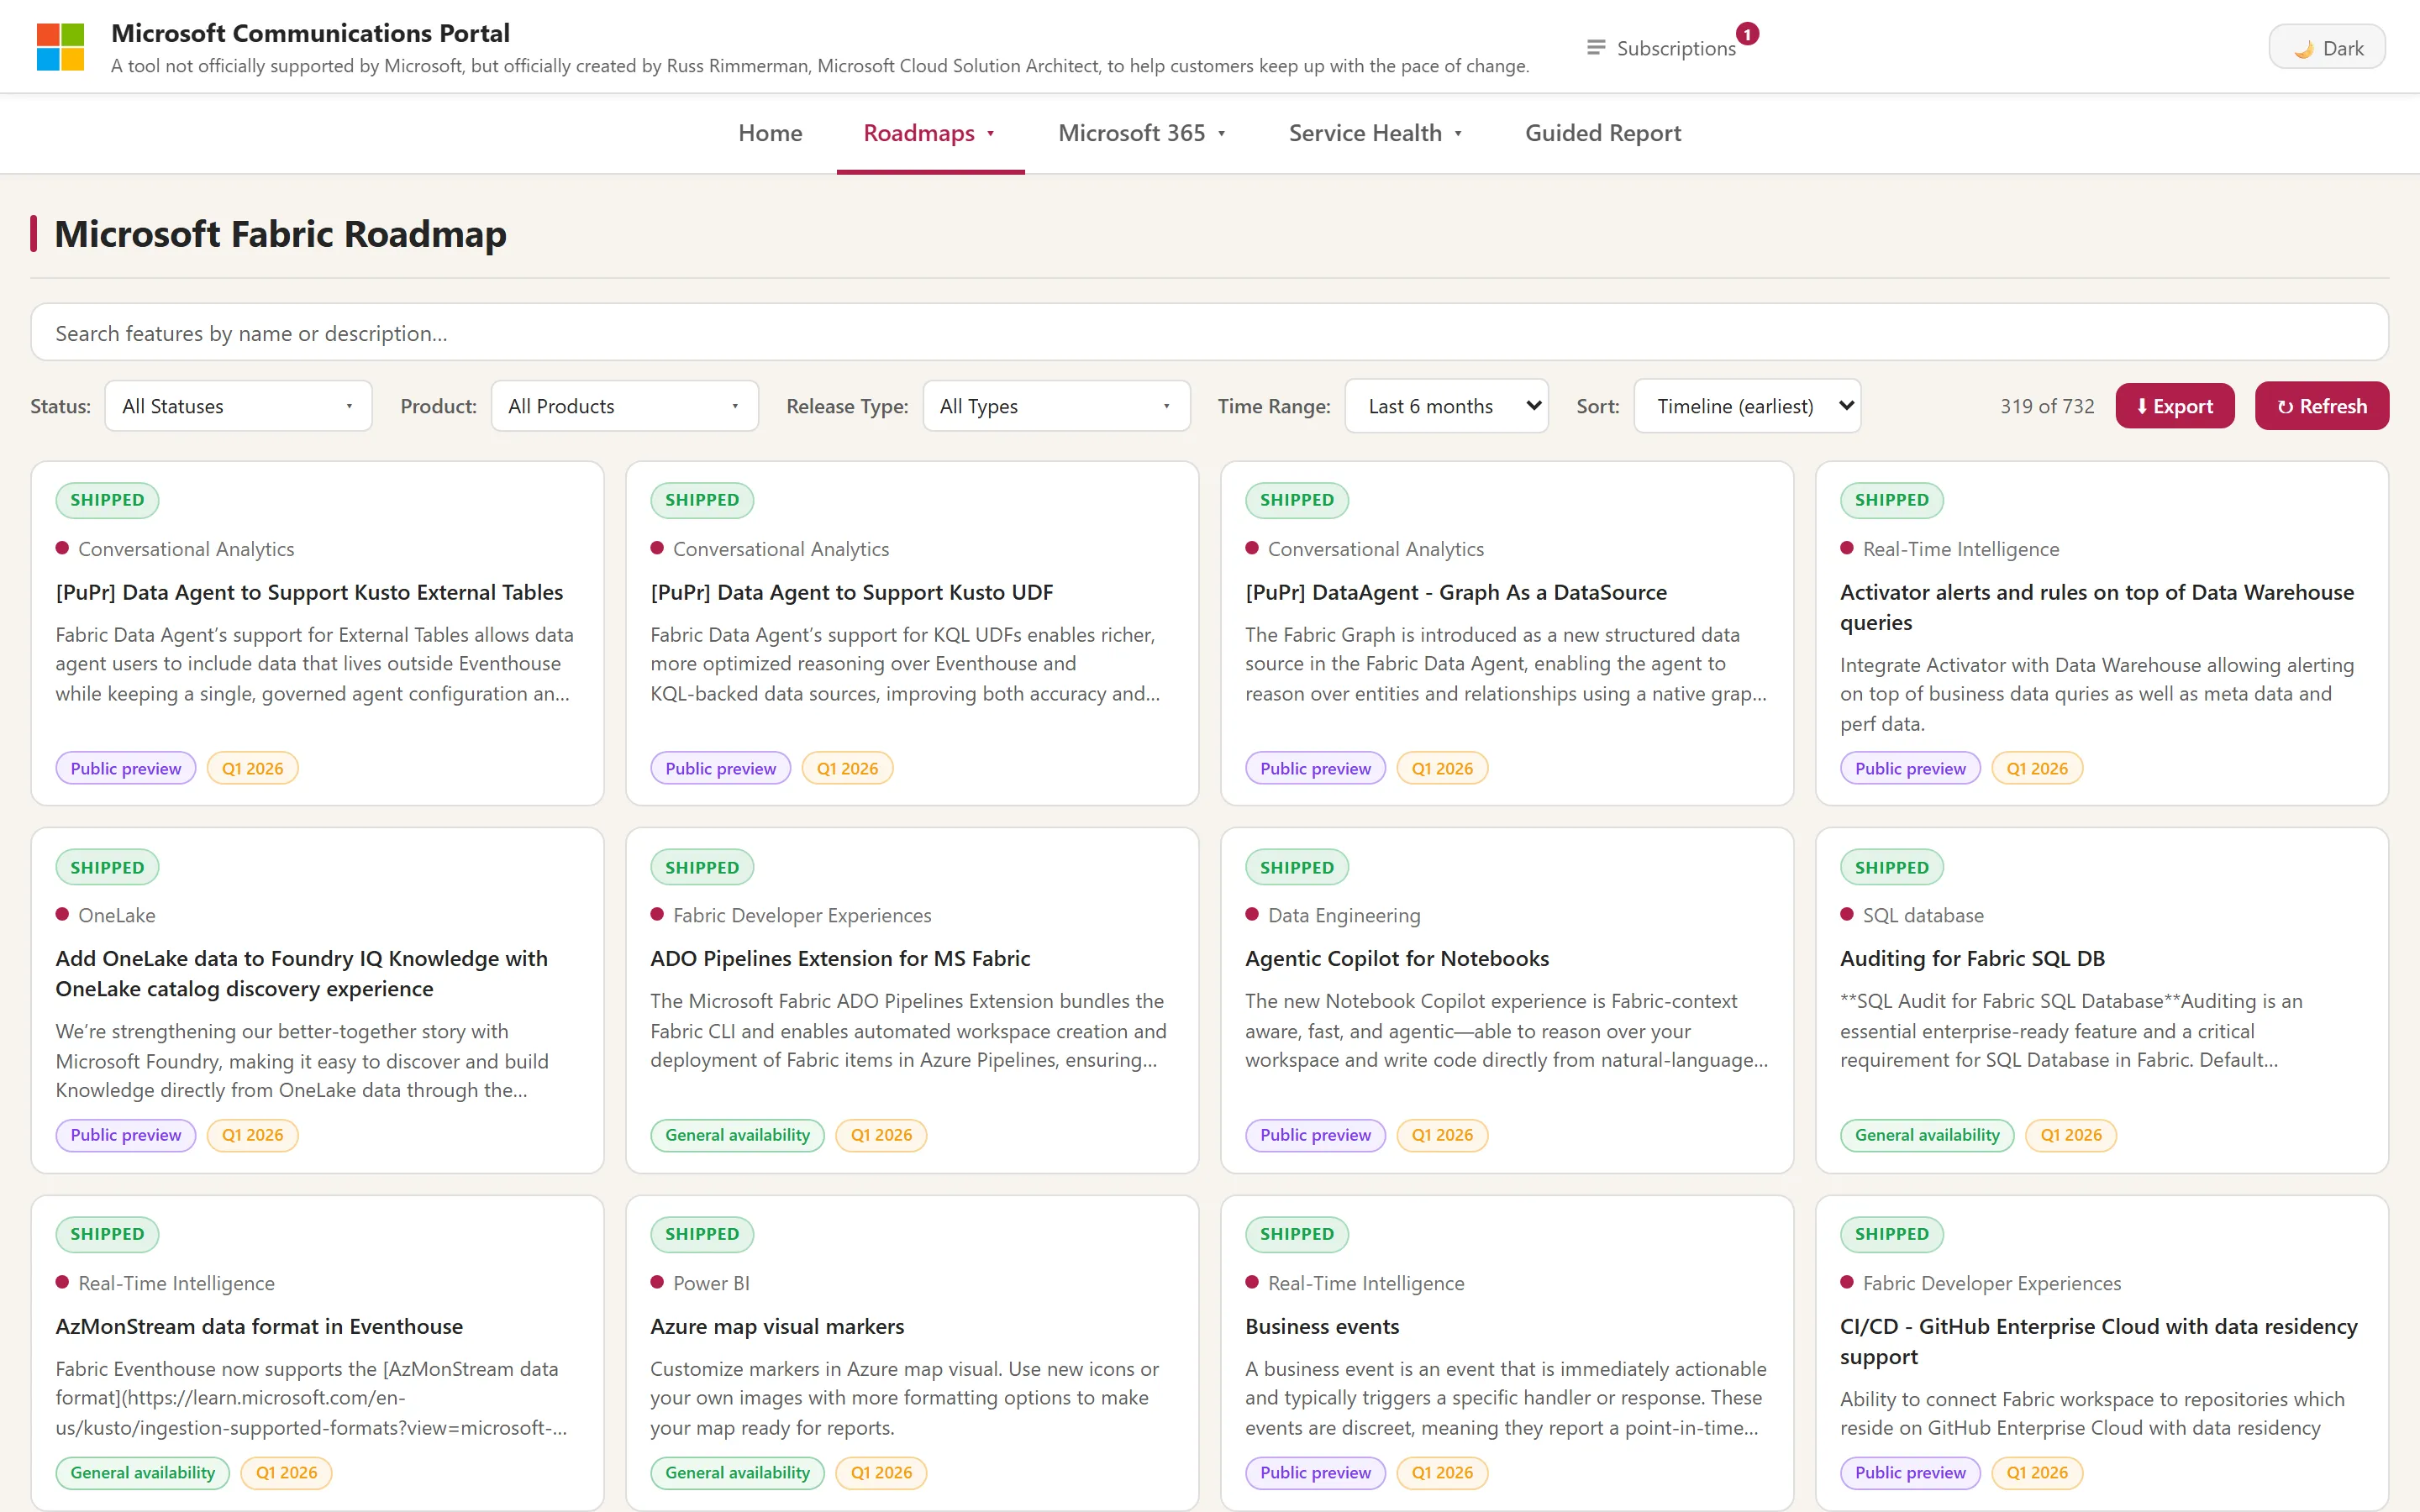Open the Subscriptions list icon
The width and height of the screenshot is (2420, 1512).
pos(1596,48)
